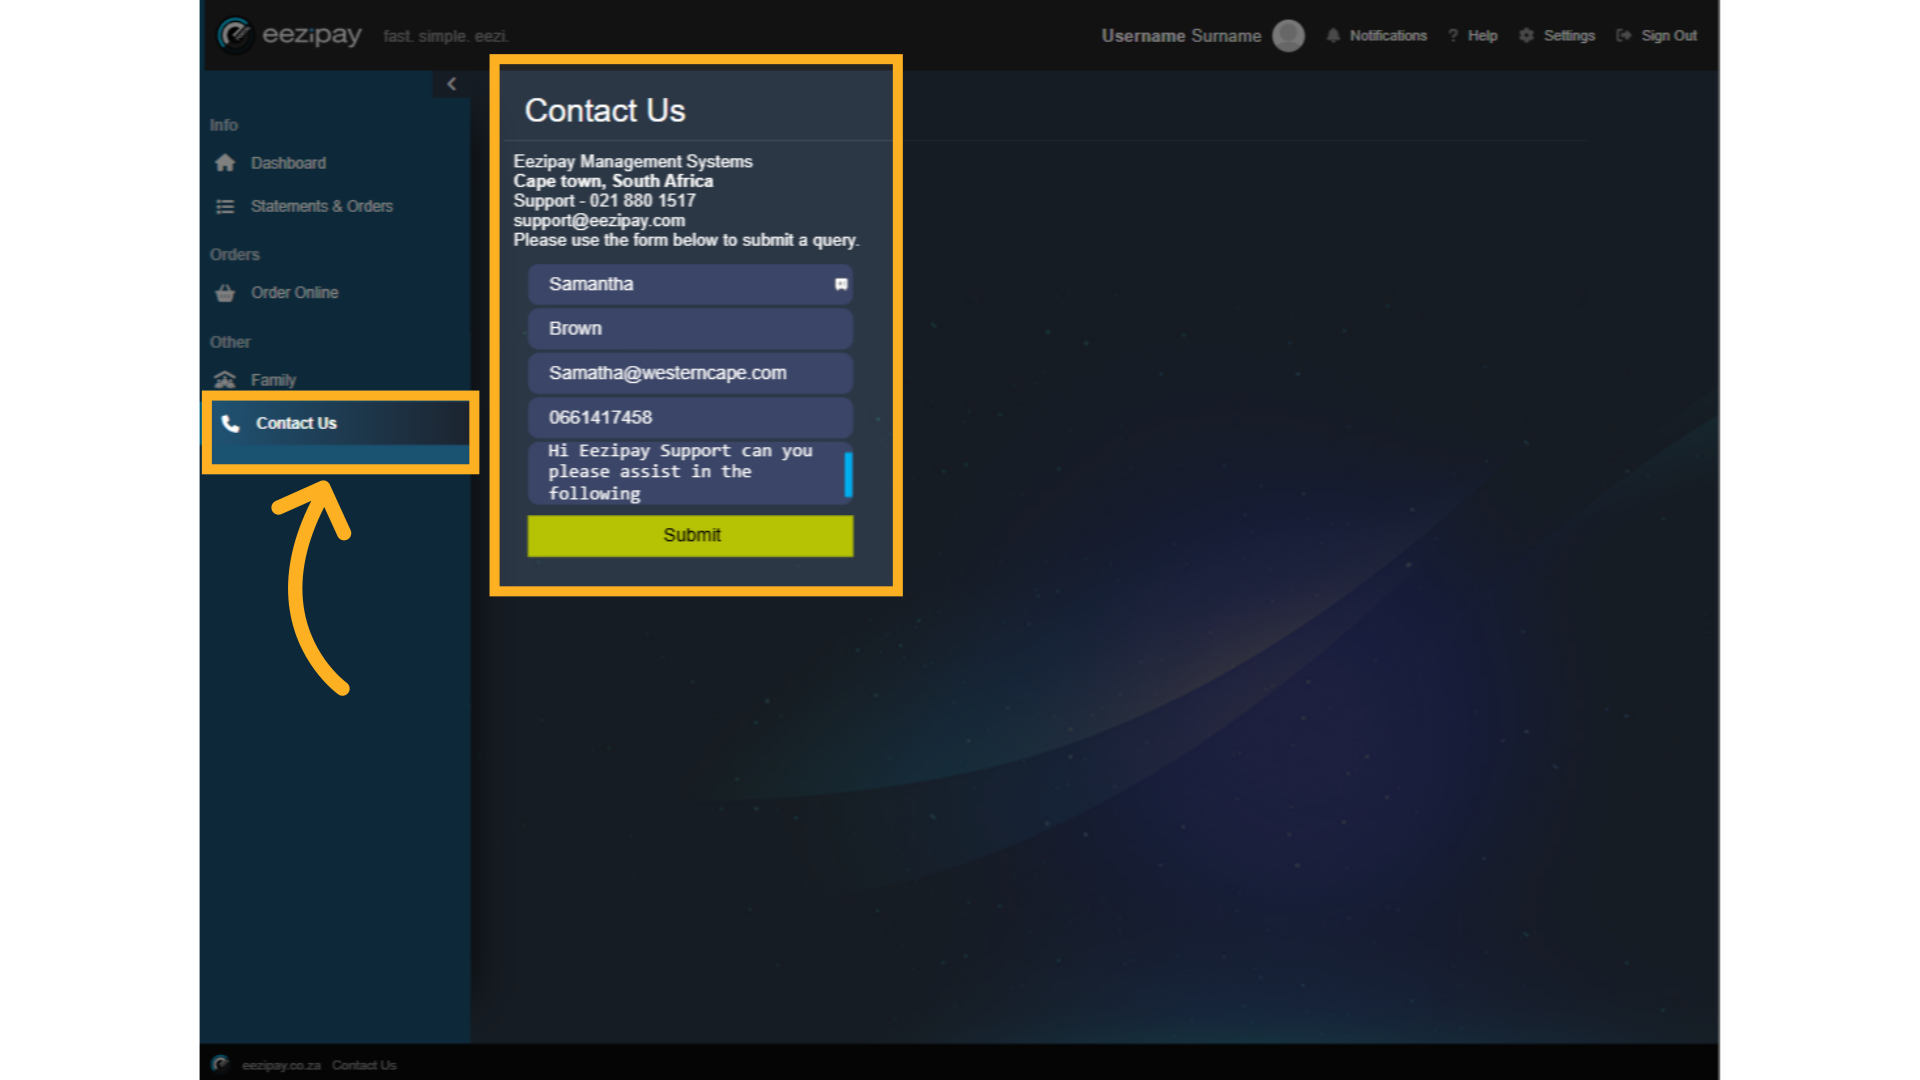Click the Notifications bell icon

tap(1333, 36)
